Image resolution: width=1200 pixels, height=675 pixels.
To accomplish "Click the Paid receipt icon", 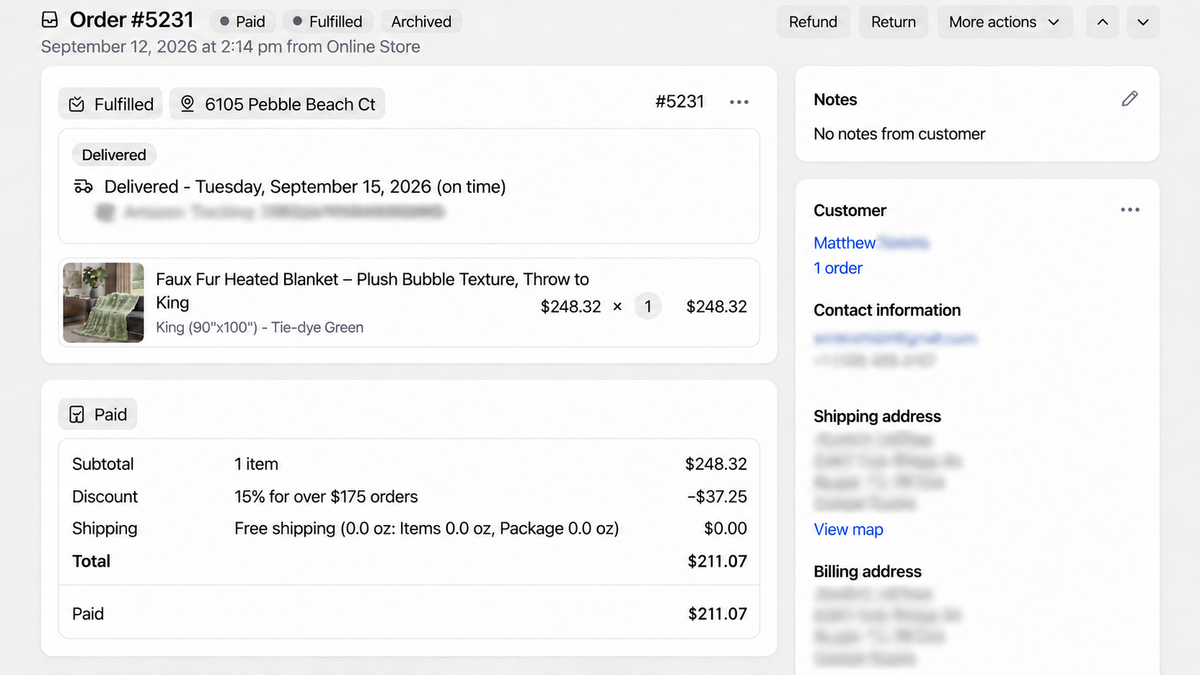I will [x=77, y=415].
